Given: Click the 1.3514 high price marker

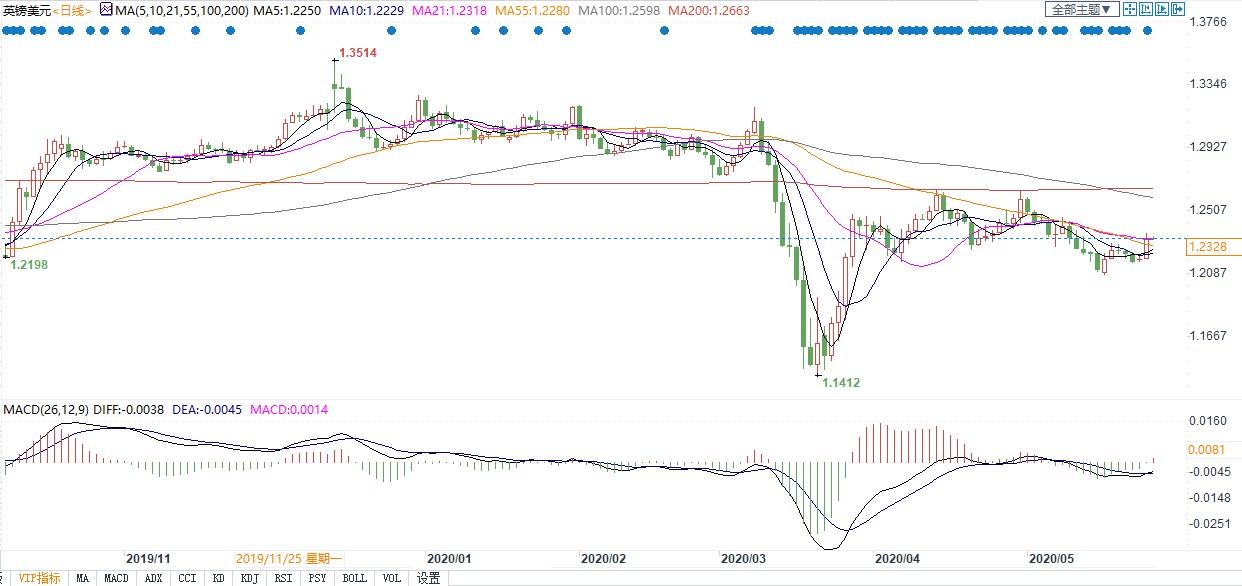Looking at the screenshot, I should click(x=358, y=52).
